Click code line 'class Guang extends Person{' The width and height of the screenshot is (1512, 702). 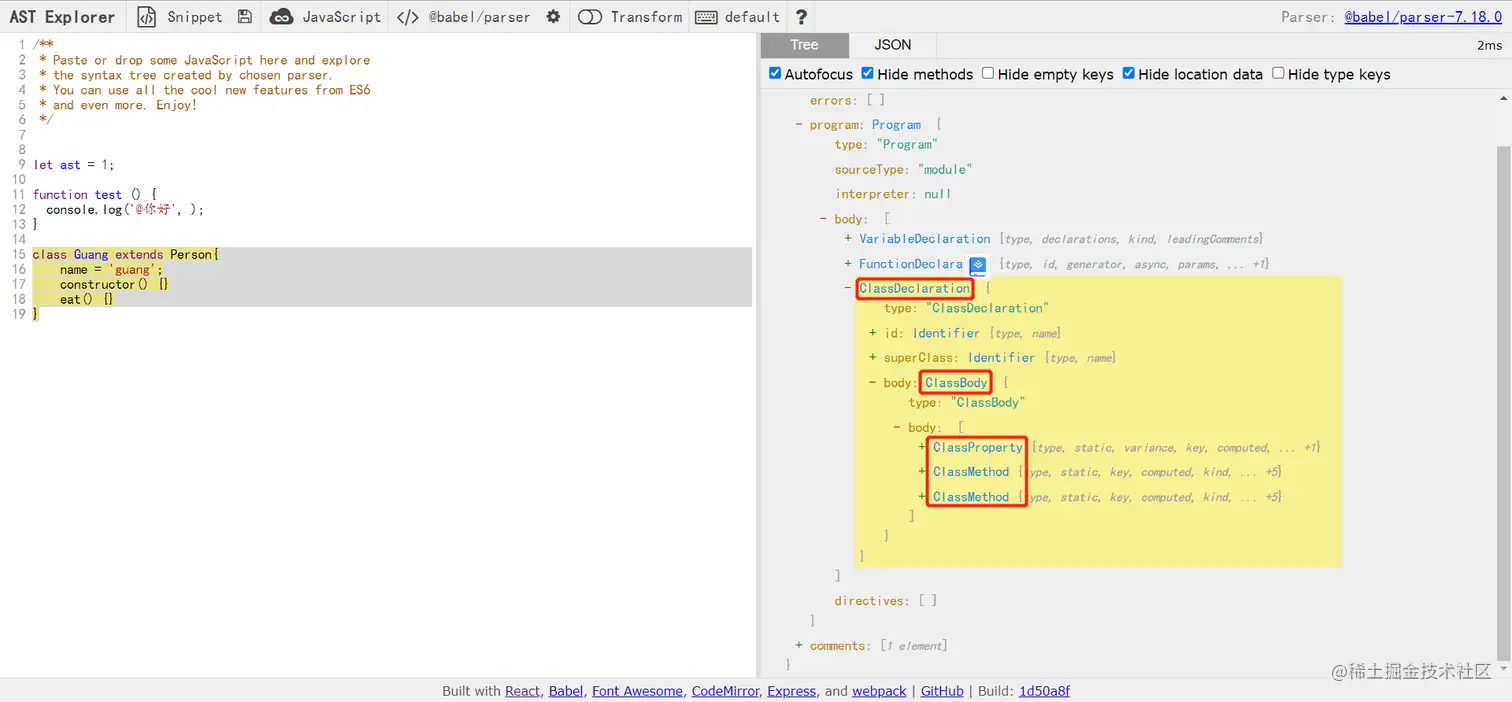(125, 255)
